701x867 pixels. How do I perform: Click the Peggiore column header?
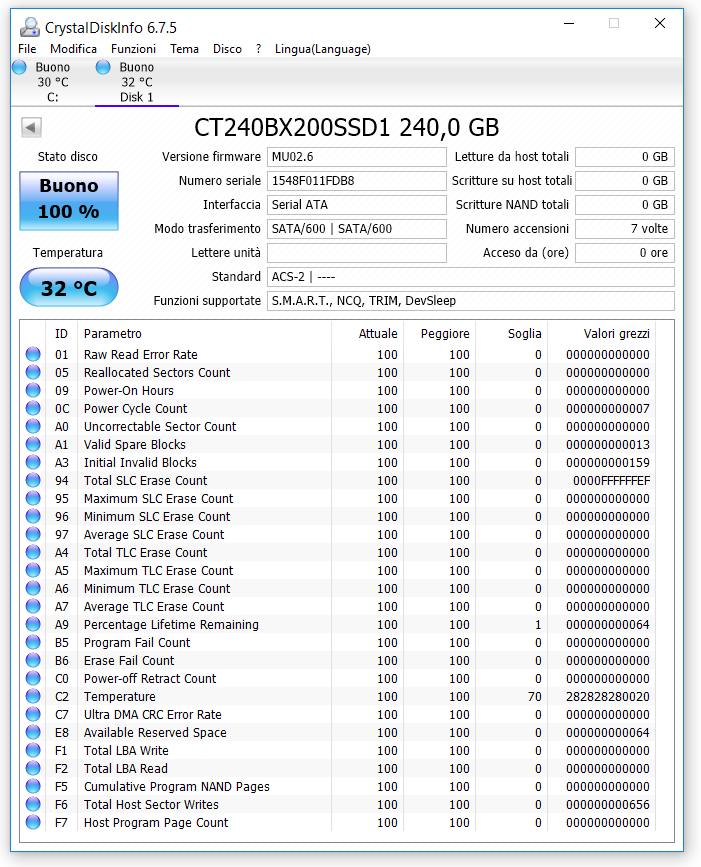pyautogui.click(x=439, y=333)
